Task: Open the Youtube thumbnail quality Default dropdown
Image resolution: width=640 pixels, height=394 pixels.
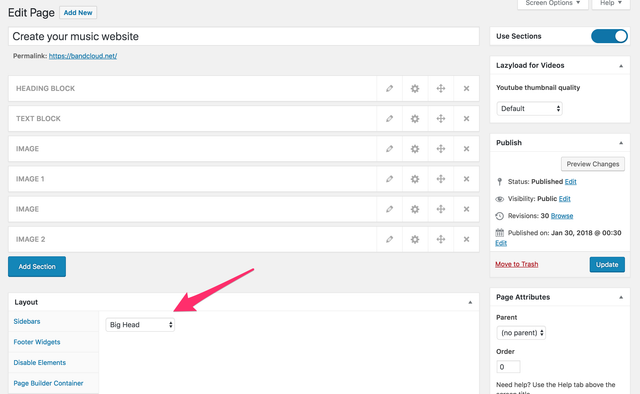Action: 529,109
